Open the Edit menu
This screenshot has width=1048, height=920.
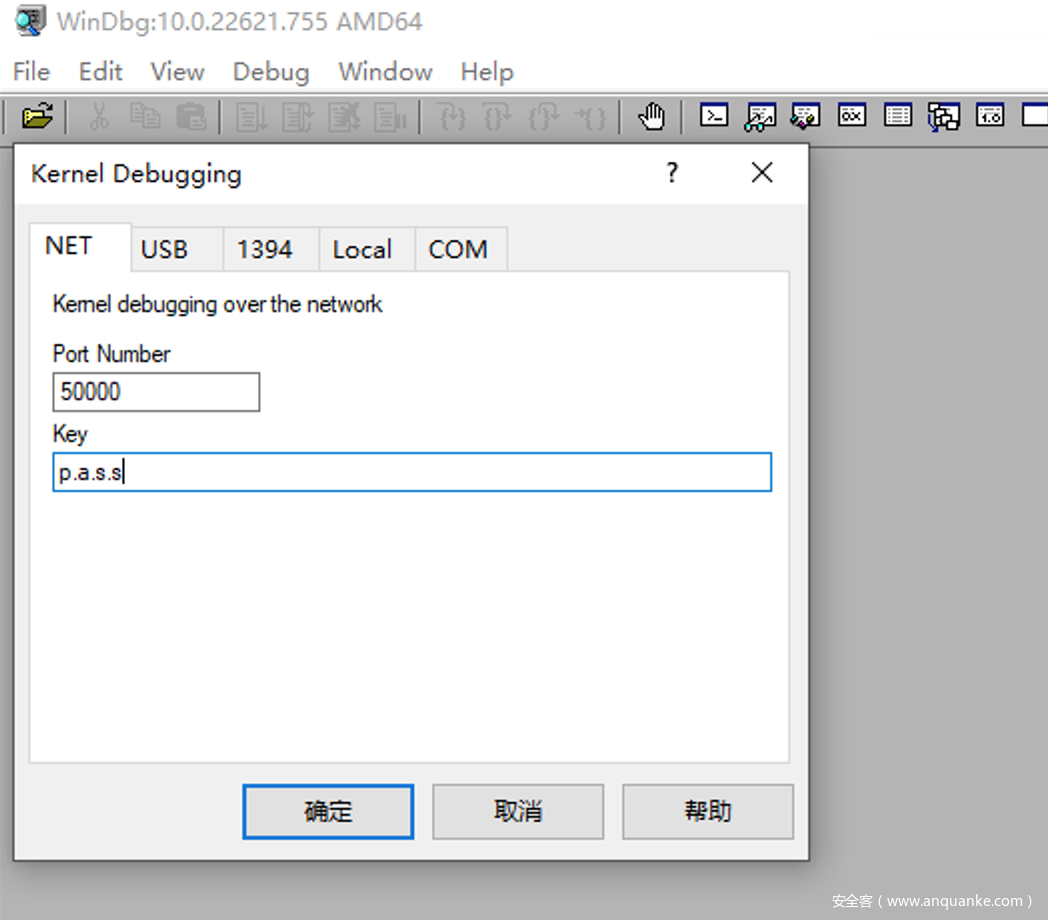100,72
